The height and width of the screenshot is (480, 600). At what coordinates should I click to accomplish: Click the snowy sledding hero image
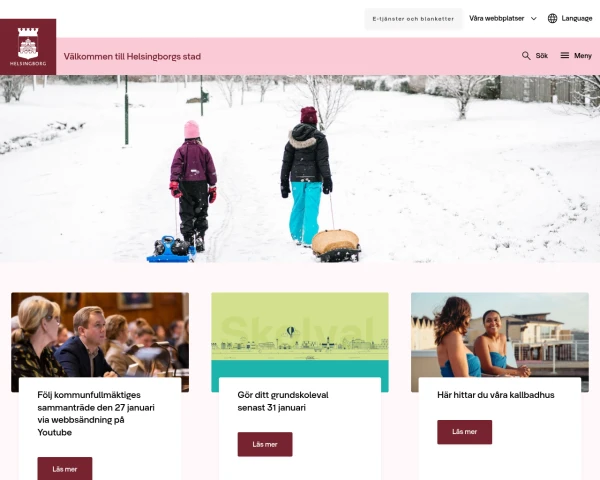point(300,169)
